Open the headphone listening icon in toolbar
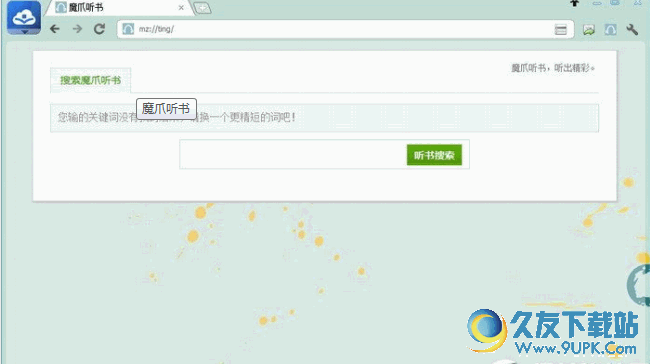Screen dimensions: 650x364 pos(610,29)
